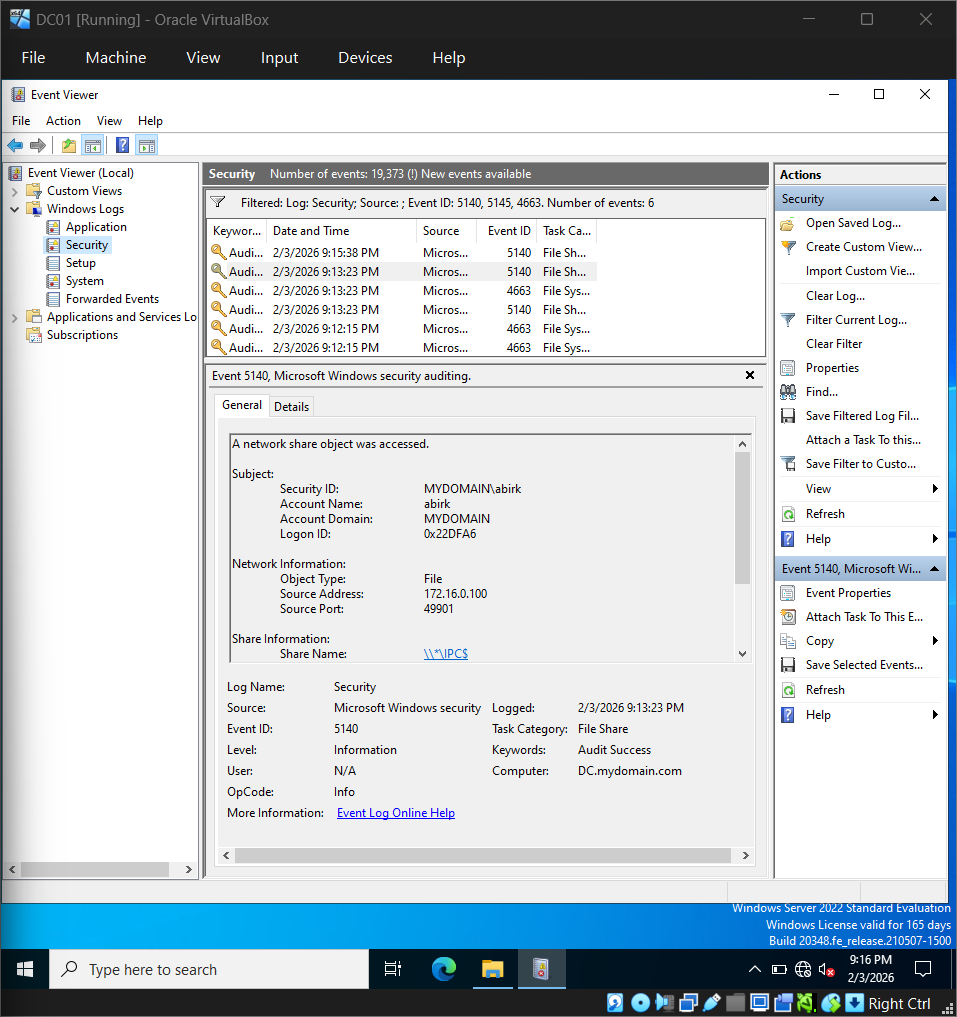Sort by the Event ID column header
This screenshot has width=957, height=1017.
[508, 231]
